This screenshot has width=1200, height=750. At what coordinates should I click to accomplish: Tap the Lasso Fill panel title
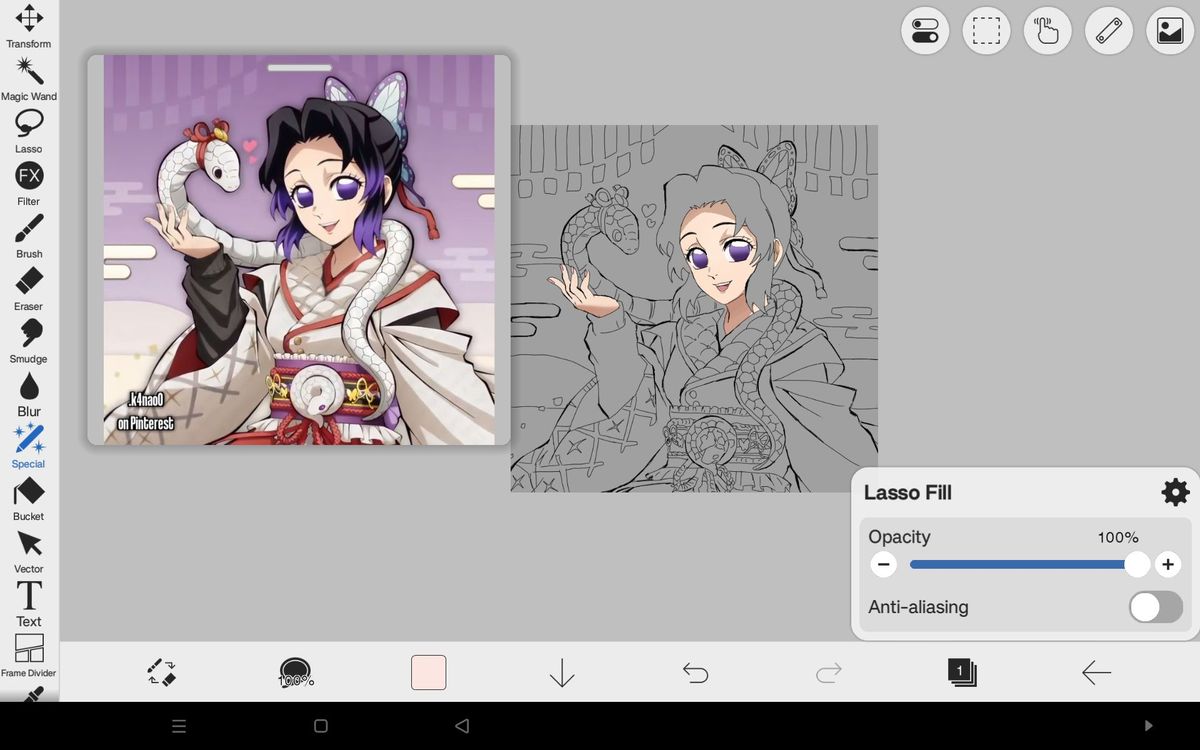pos(908,493)
